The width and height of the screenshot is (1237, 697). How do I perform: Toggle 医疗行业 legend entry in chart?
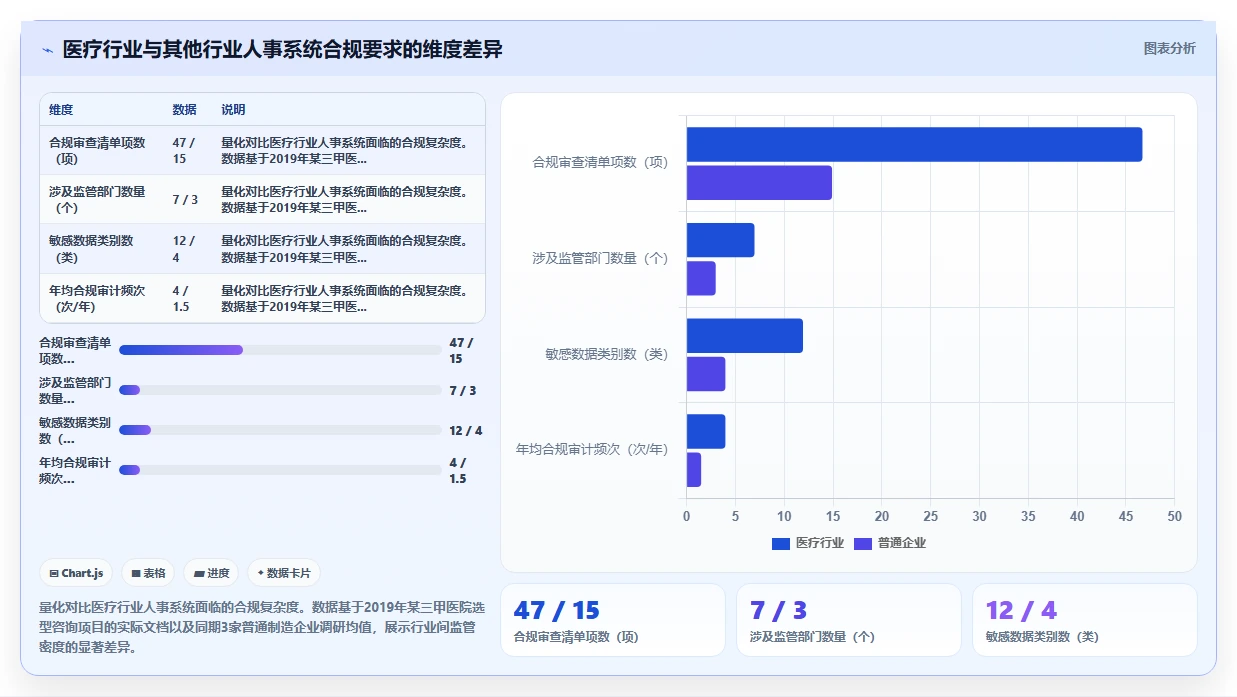point(808,543)
